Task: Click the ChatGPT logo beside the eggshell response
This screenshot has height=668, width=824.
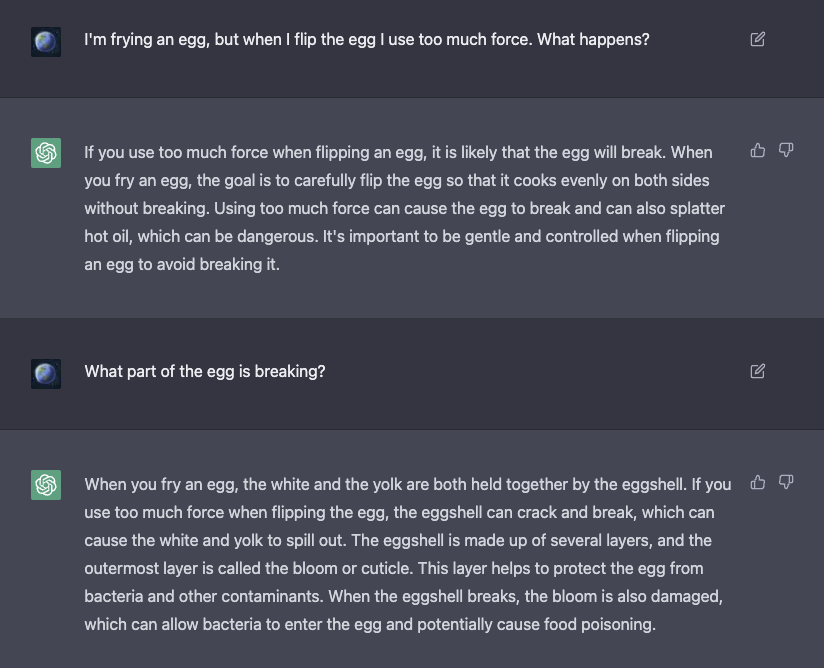Action: click(46, 485)
